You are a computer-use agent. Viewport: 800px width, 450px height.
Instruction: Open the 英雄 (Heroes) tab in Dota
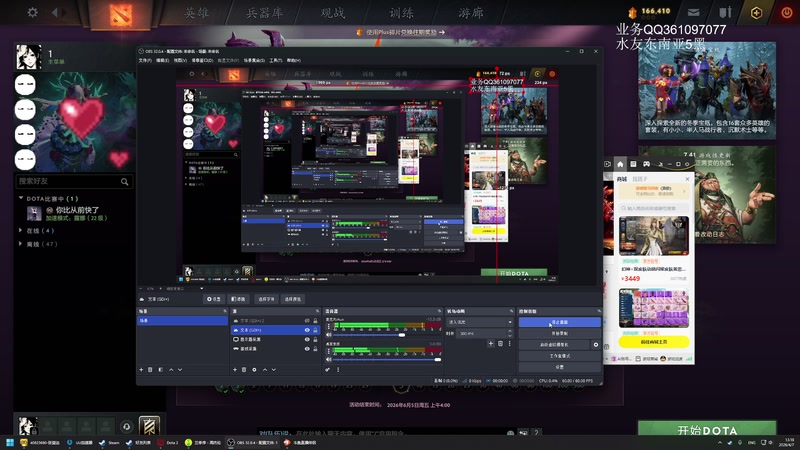pyautogui.click(x=196, y=13)
